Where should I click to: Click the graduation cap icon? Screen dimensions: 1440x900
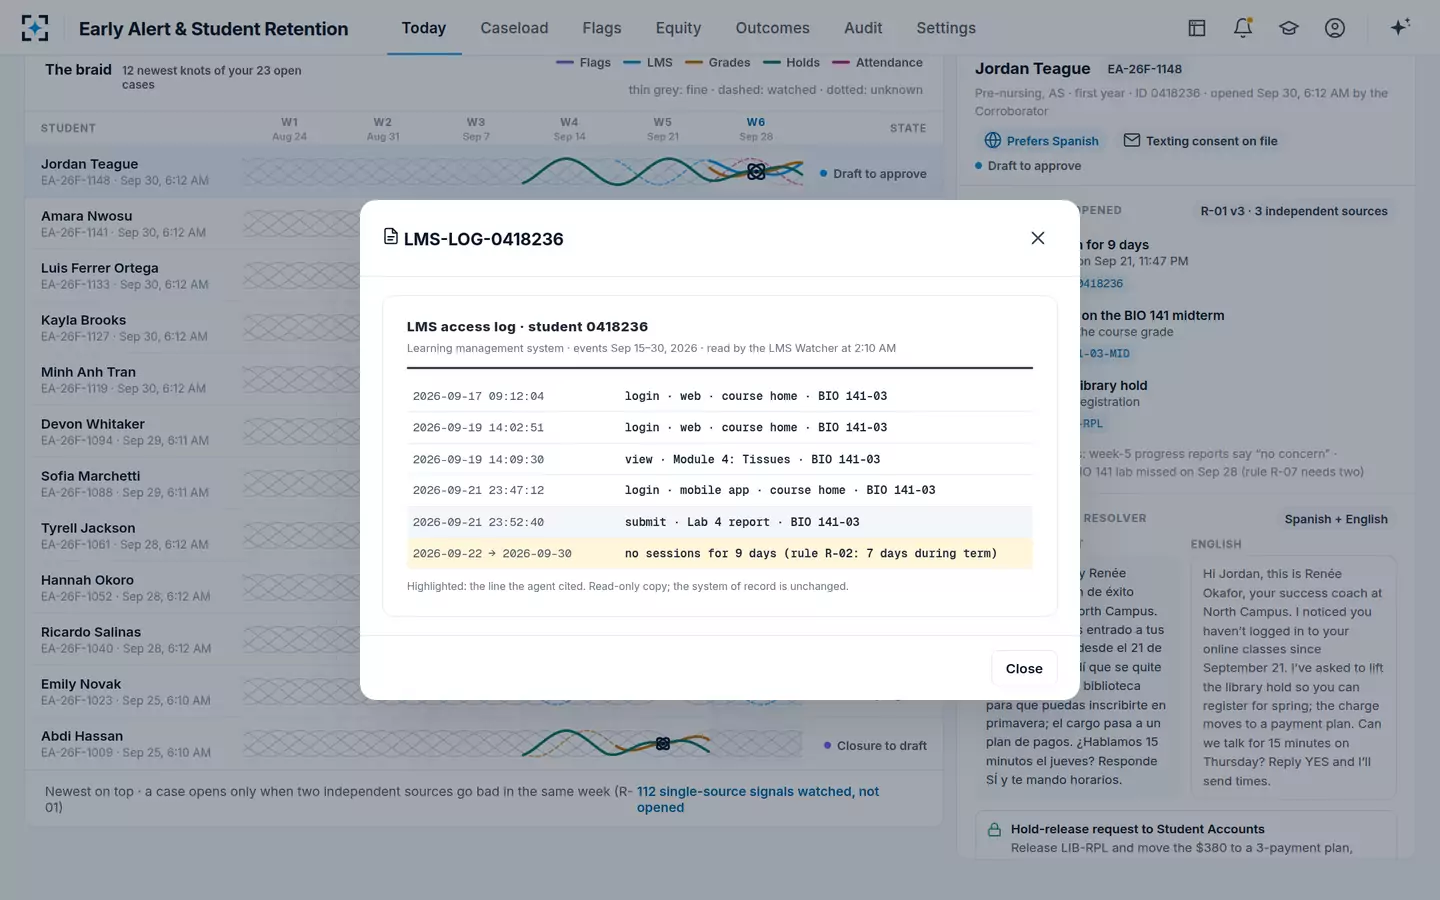pos(1289,28)
